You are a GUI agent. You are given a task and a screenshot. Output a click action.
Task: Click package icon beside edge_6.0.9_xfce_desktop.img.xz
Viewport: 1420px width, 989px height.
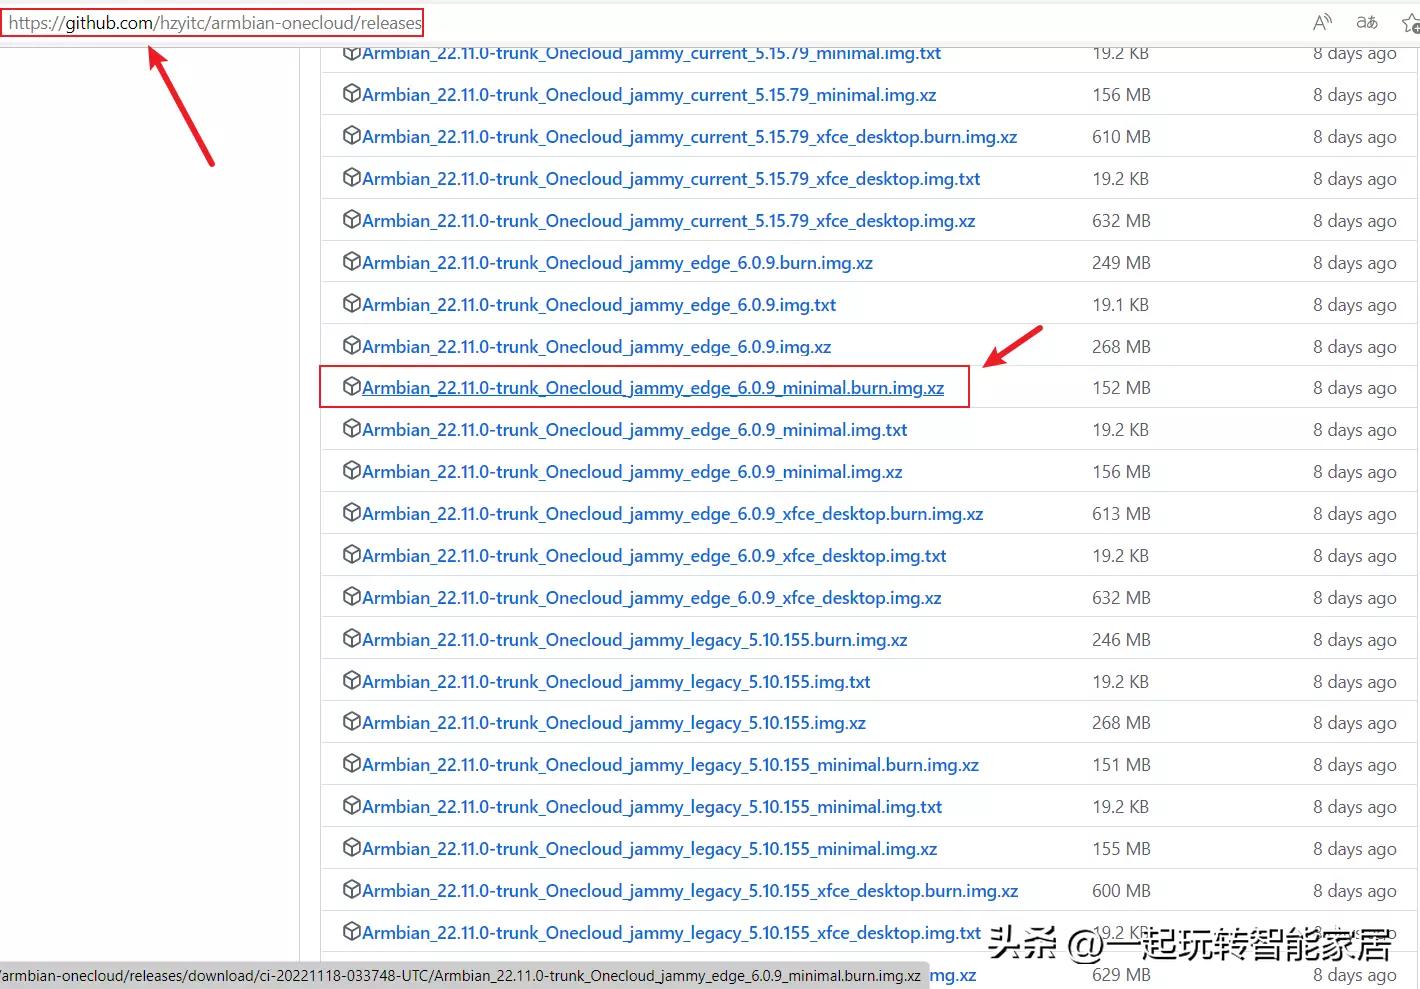tap(351, 597)
